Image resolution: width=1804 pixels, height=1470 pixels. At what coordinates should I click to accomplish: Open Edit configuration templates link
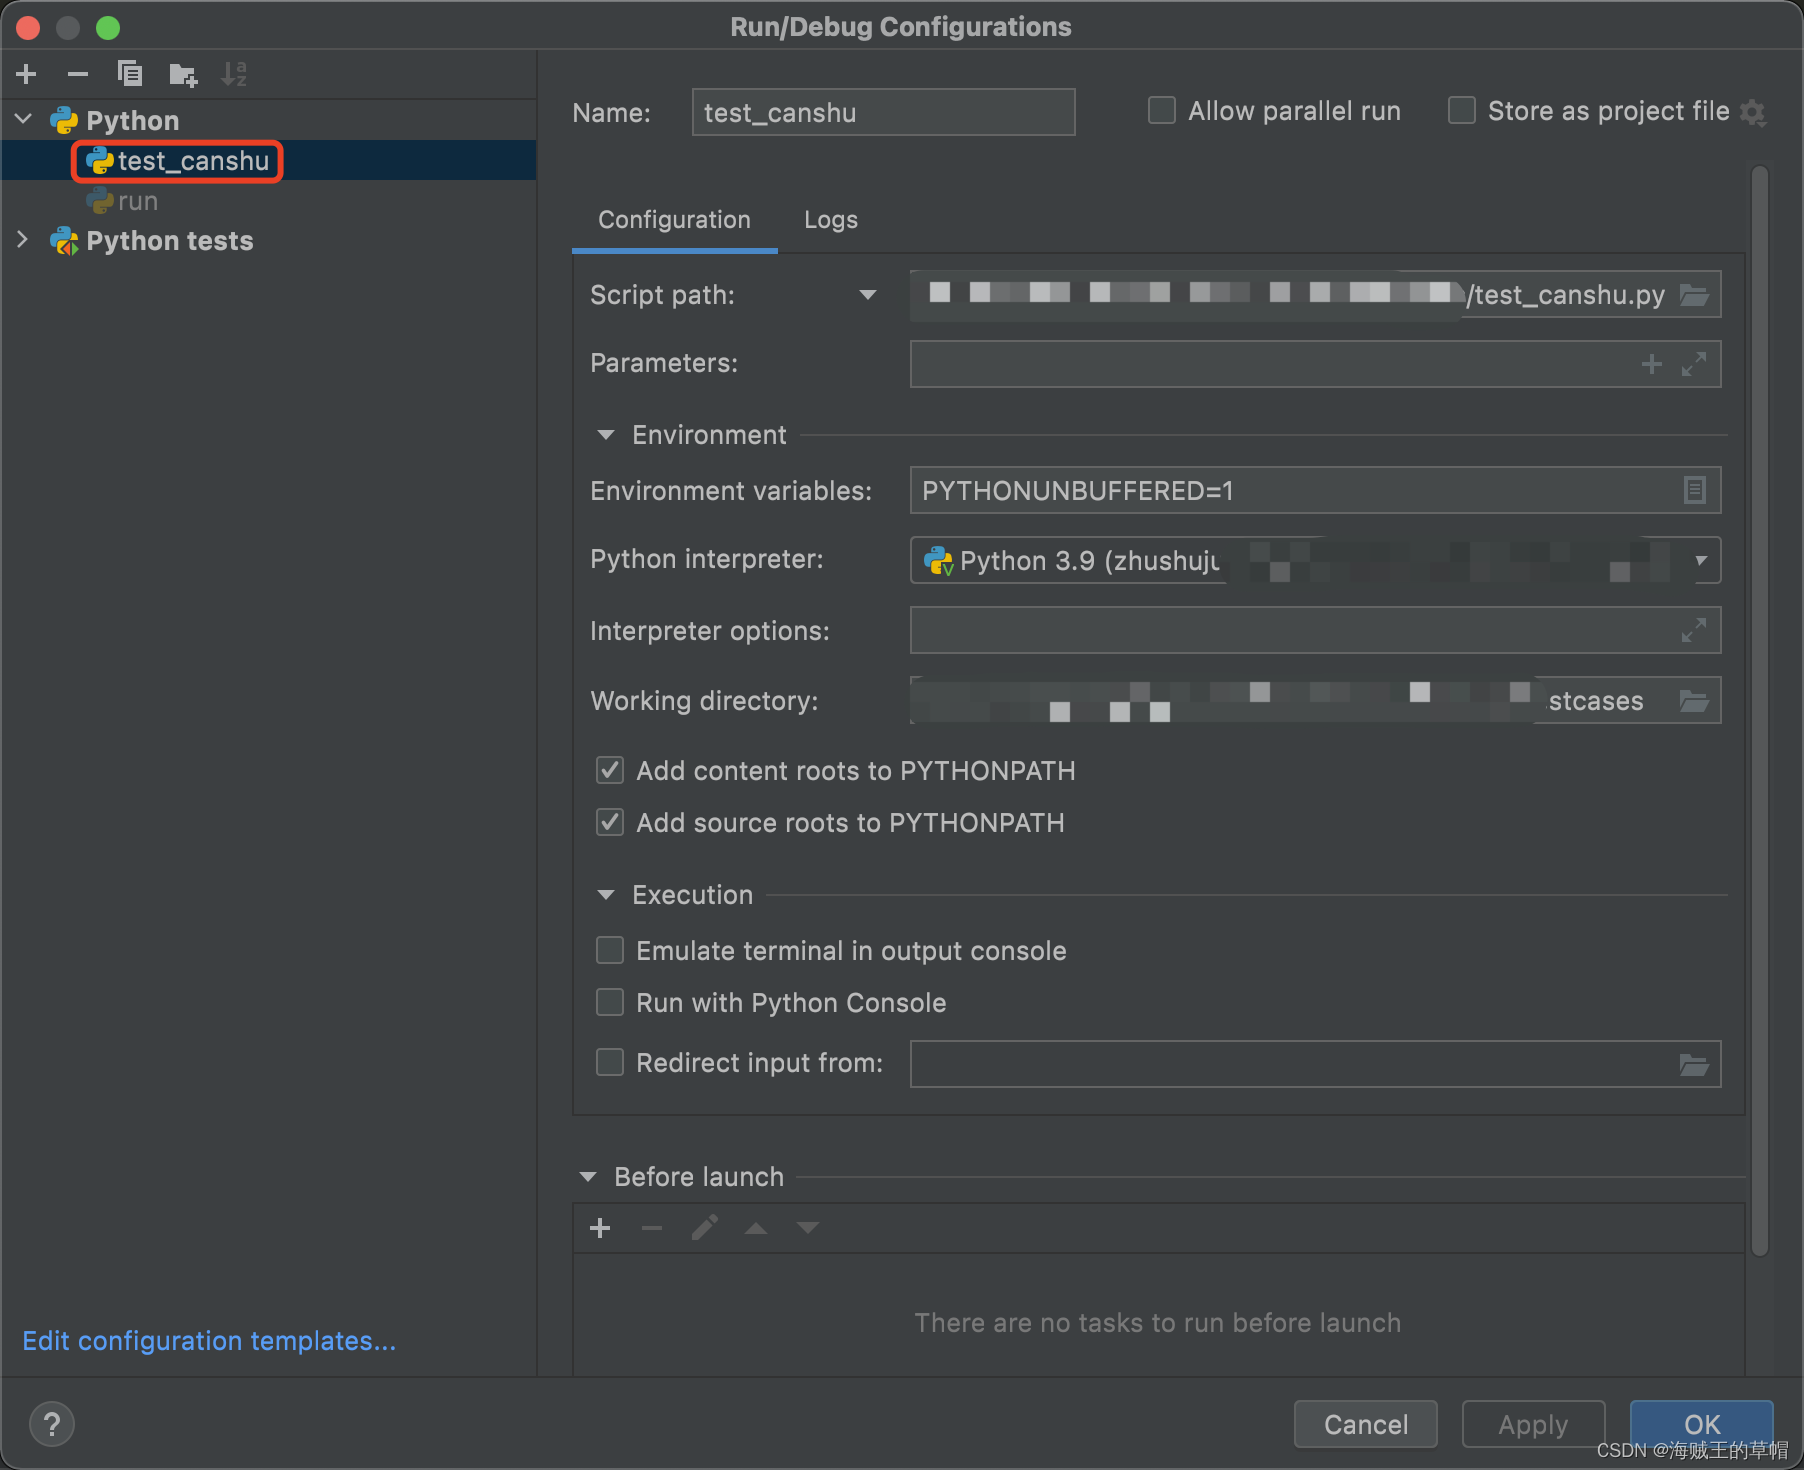[x=209, y=1341]
